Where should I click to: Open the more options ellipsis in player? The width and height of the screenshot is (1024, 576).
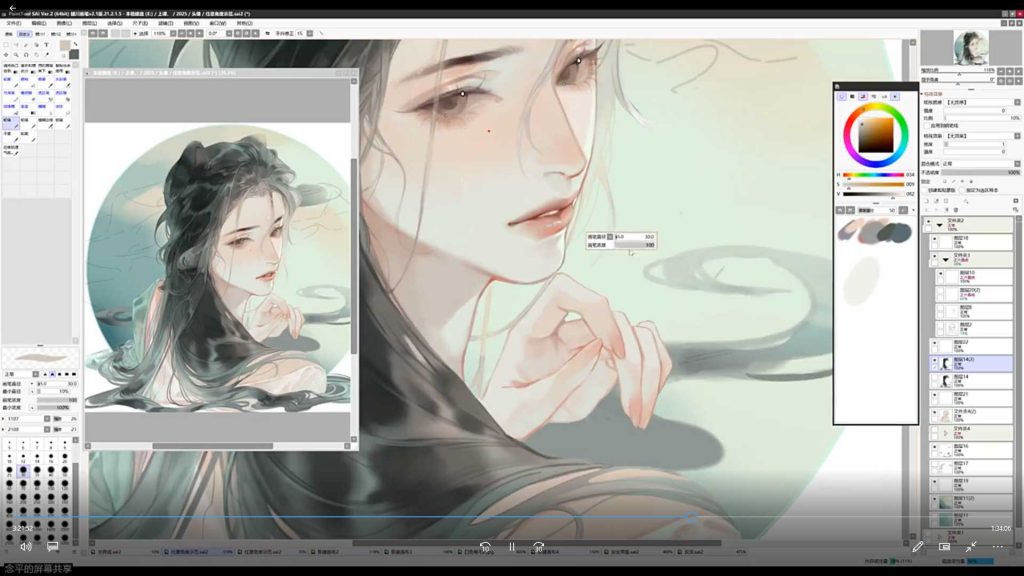click(x=997, y=547)
